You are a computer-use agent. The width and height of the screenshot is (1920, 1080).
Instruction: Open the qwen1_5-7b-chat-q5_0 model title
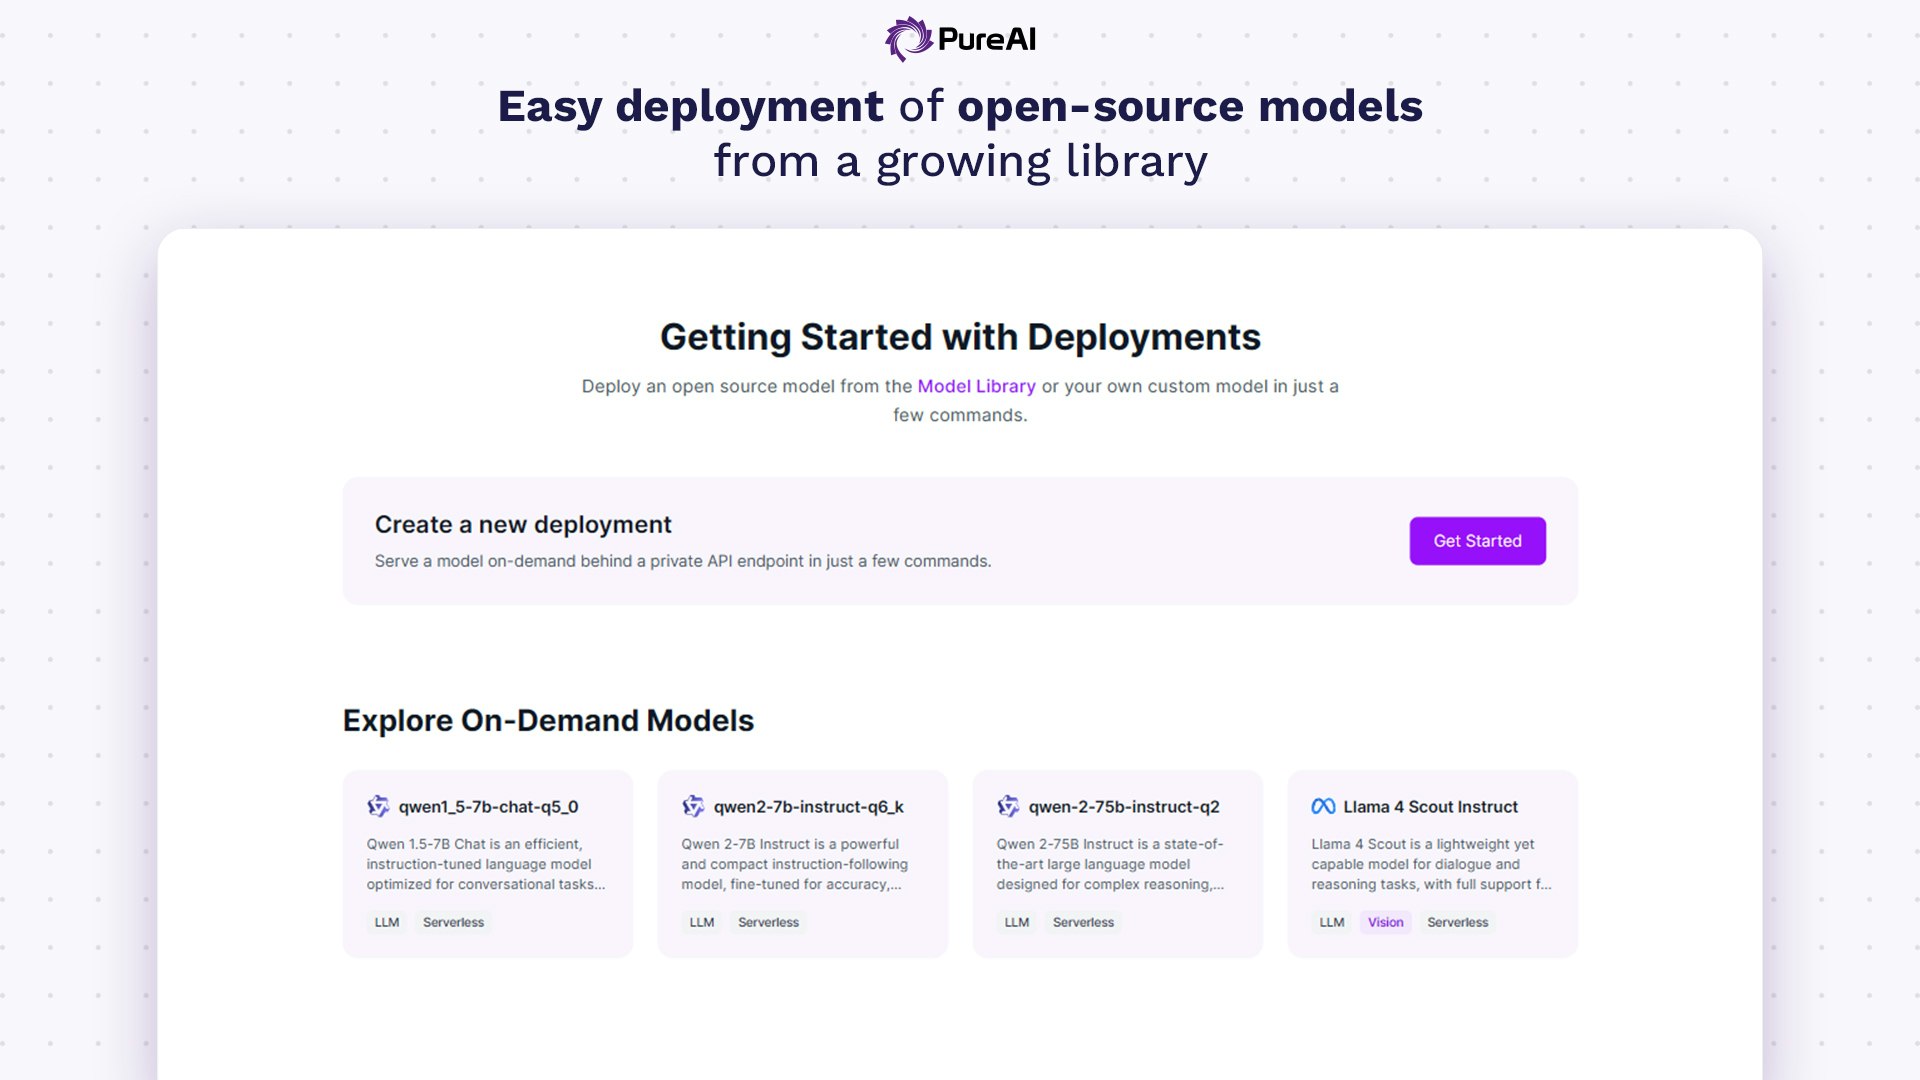[x=488, y=807]
